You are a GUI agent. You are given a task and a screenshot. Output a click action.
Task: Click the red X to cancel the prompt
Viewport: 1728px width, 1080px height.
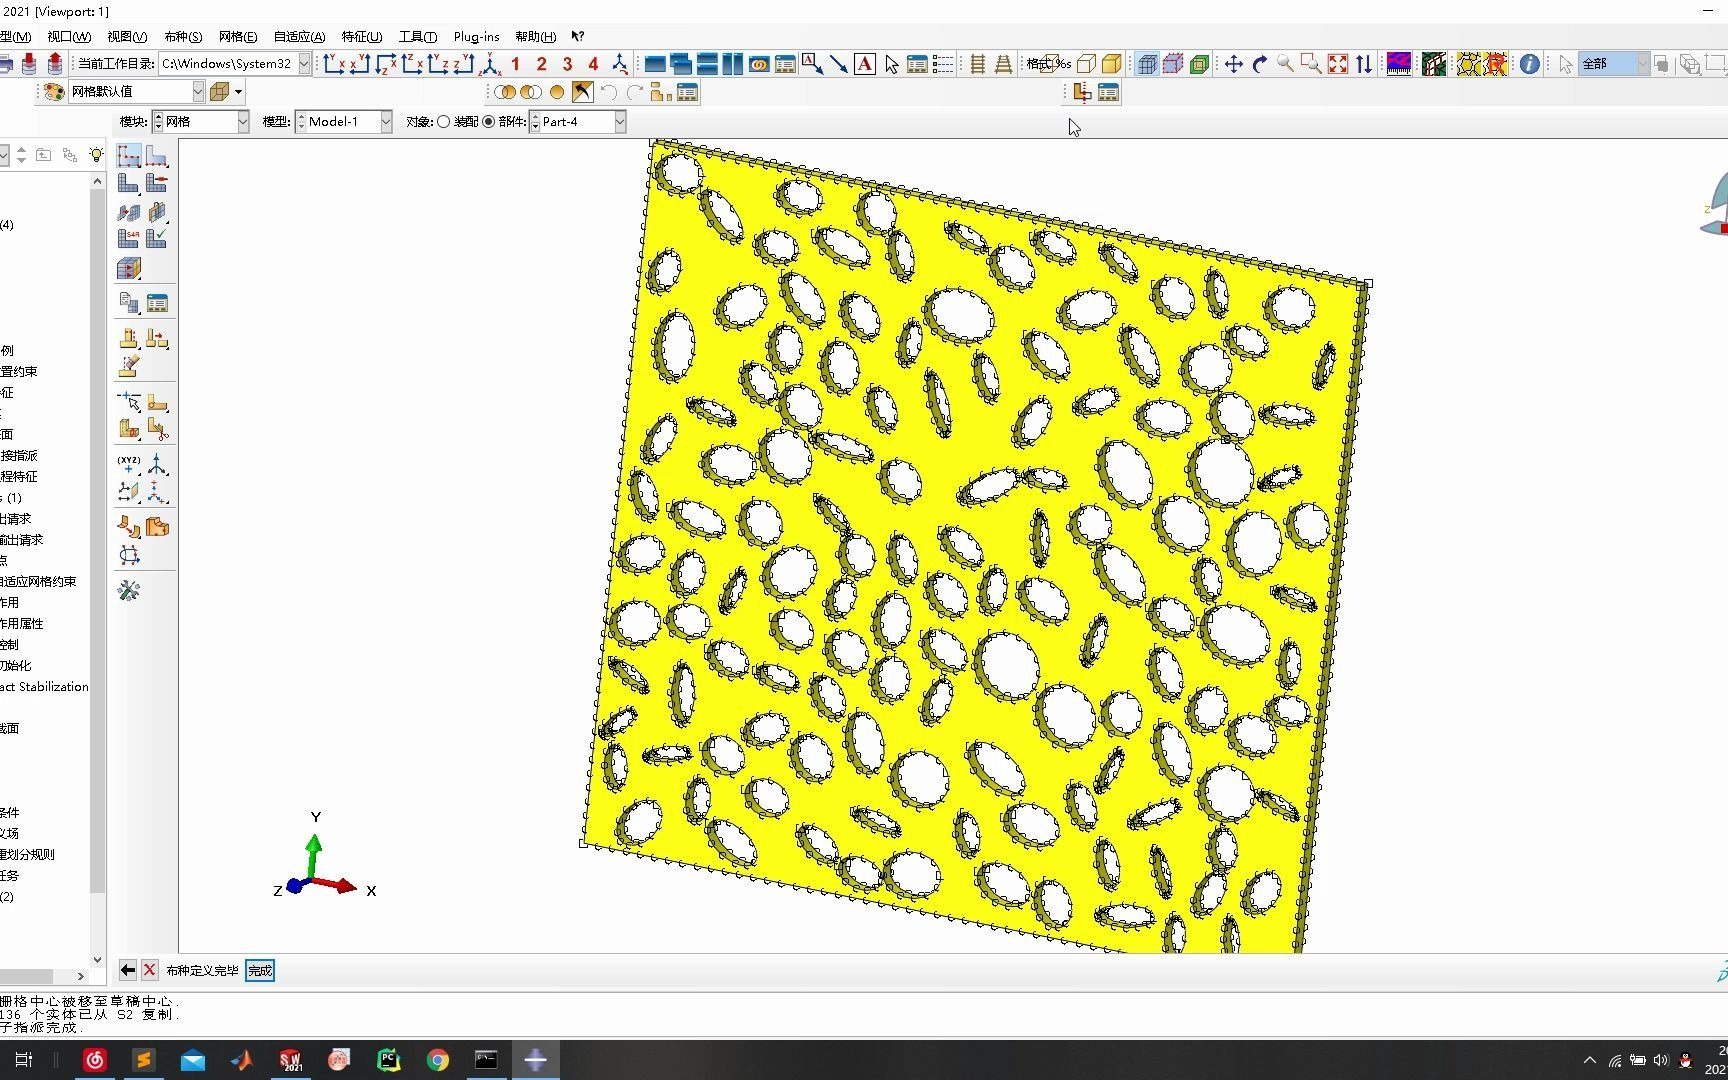[149, 970]
